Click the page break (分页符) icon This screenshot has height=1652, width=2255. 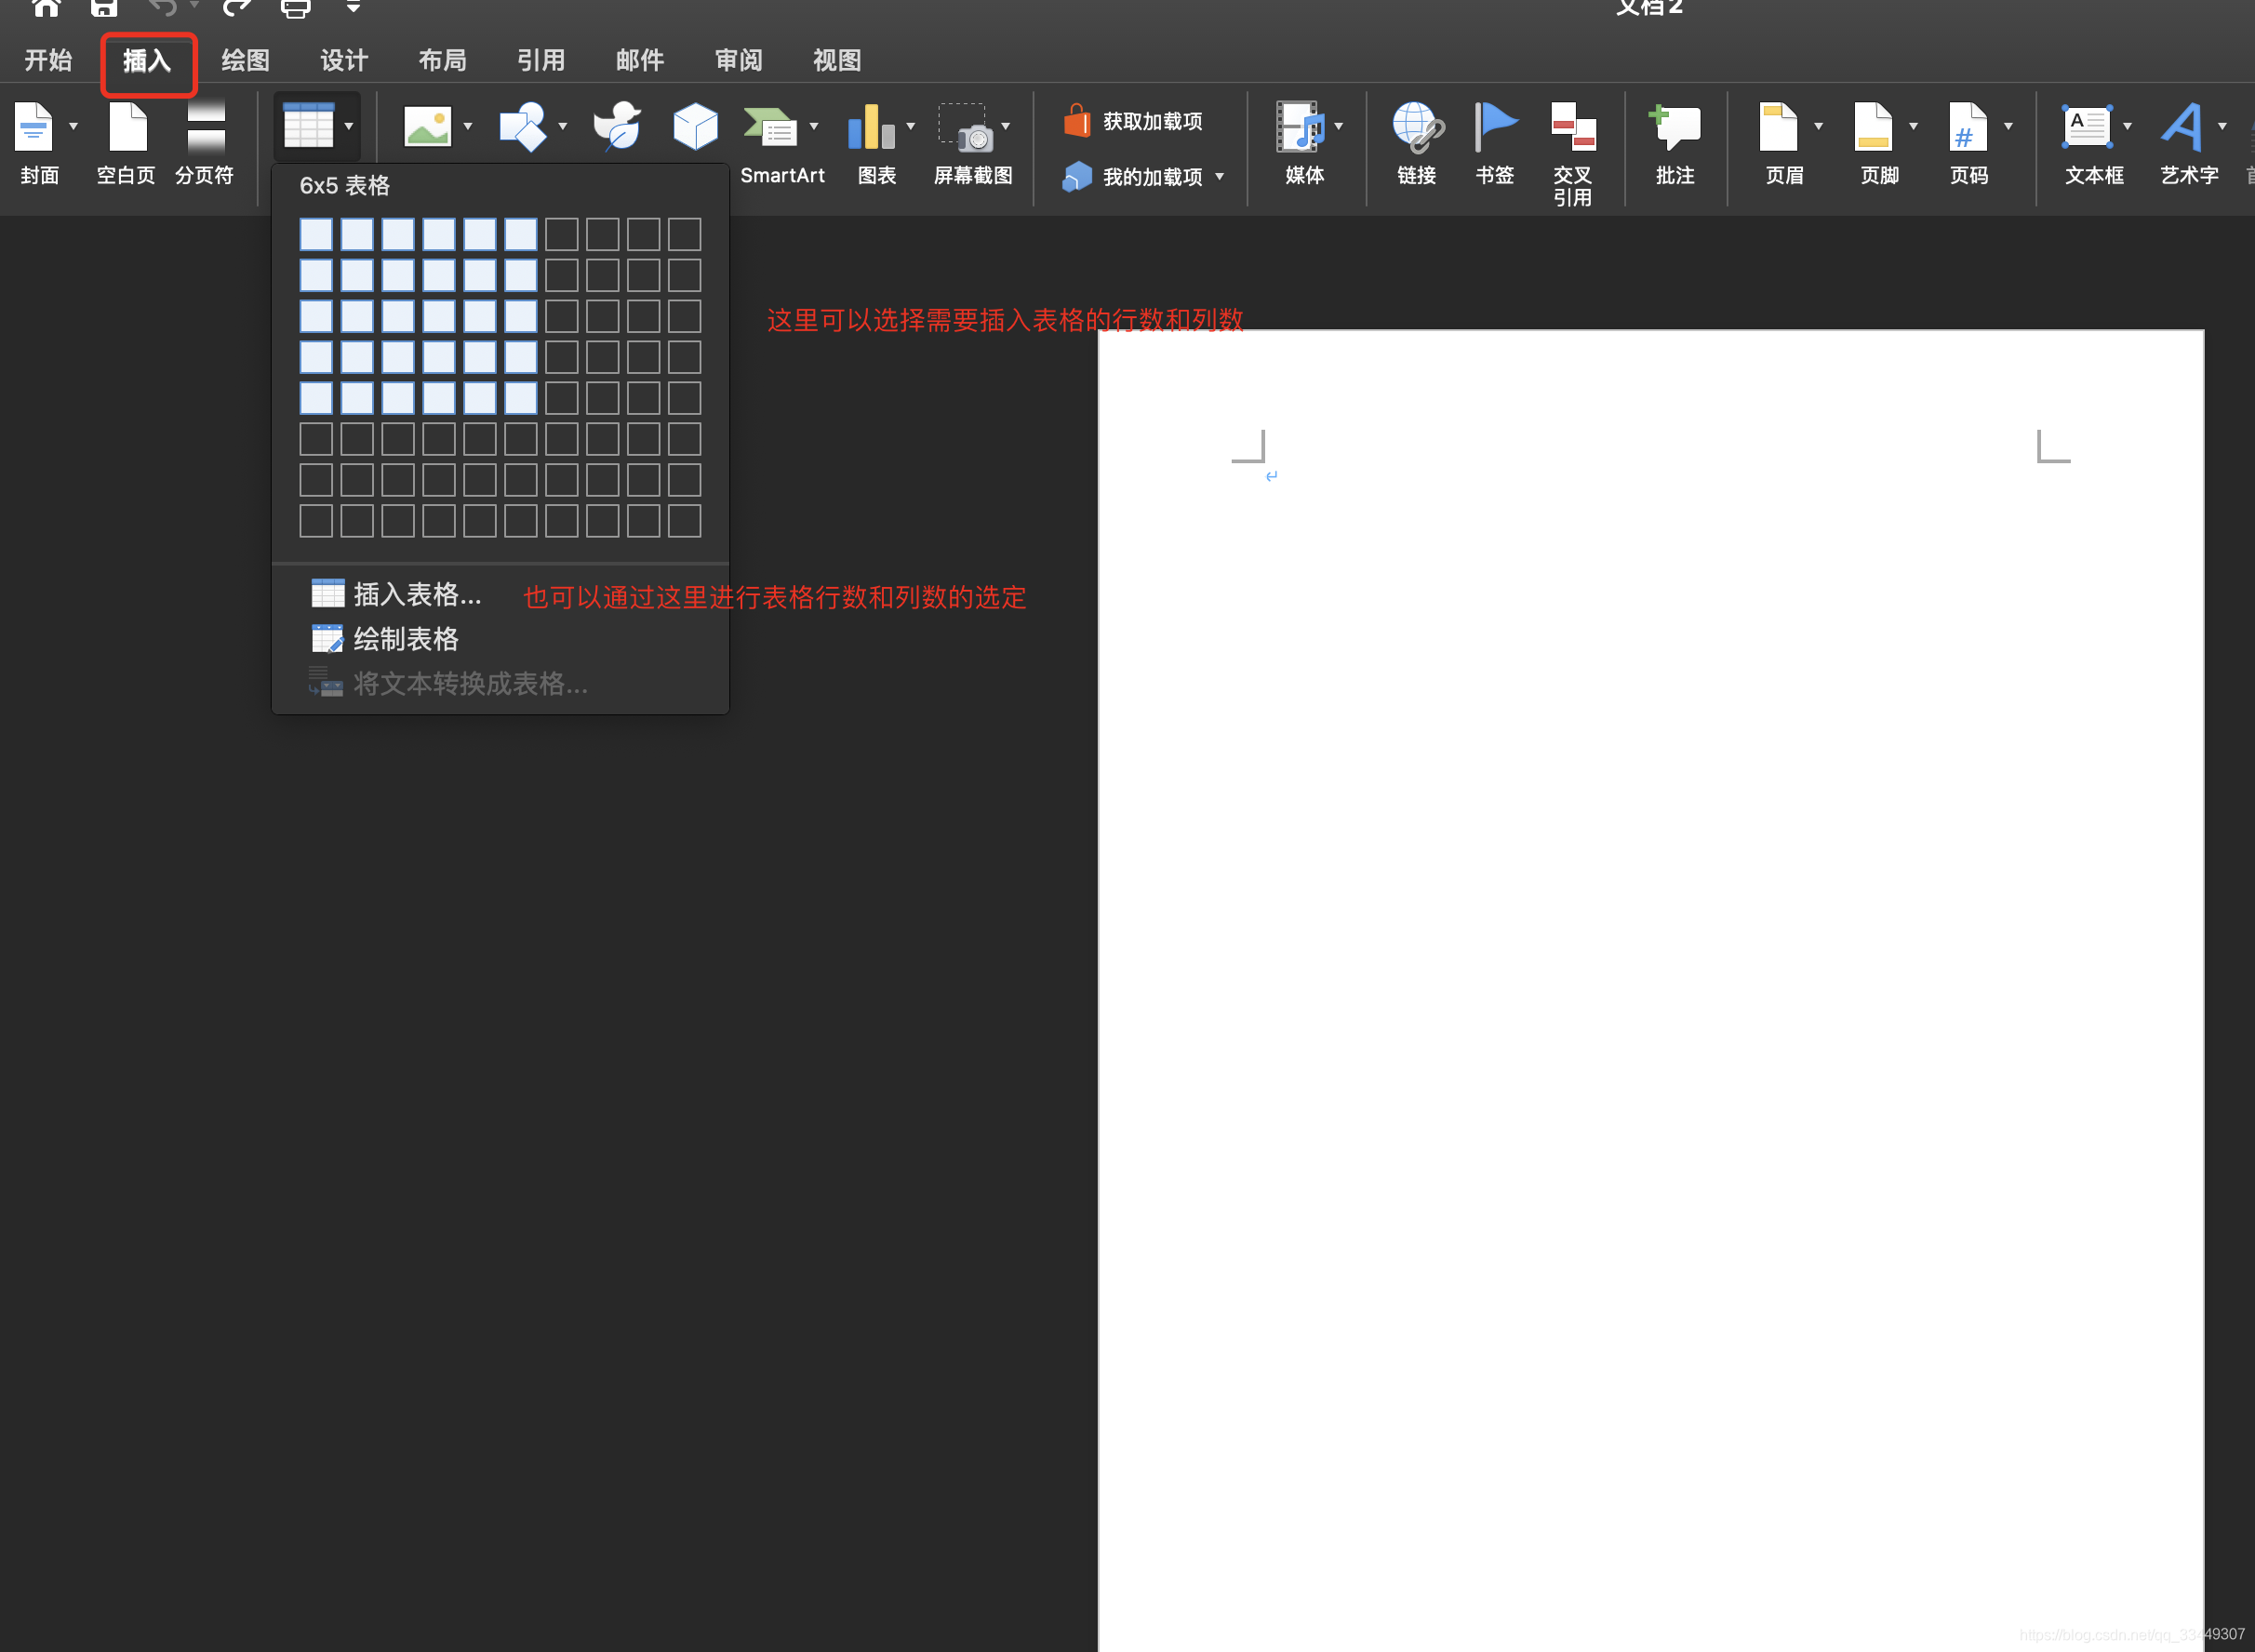(x=205, y=127)
